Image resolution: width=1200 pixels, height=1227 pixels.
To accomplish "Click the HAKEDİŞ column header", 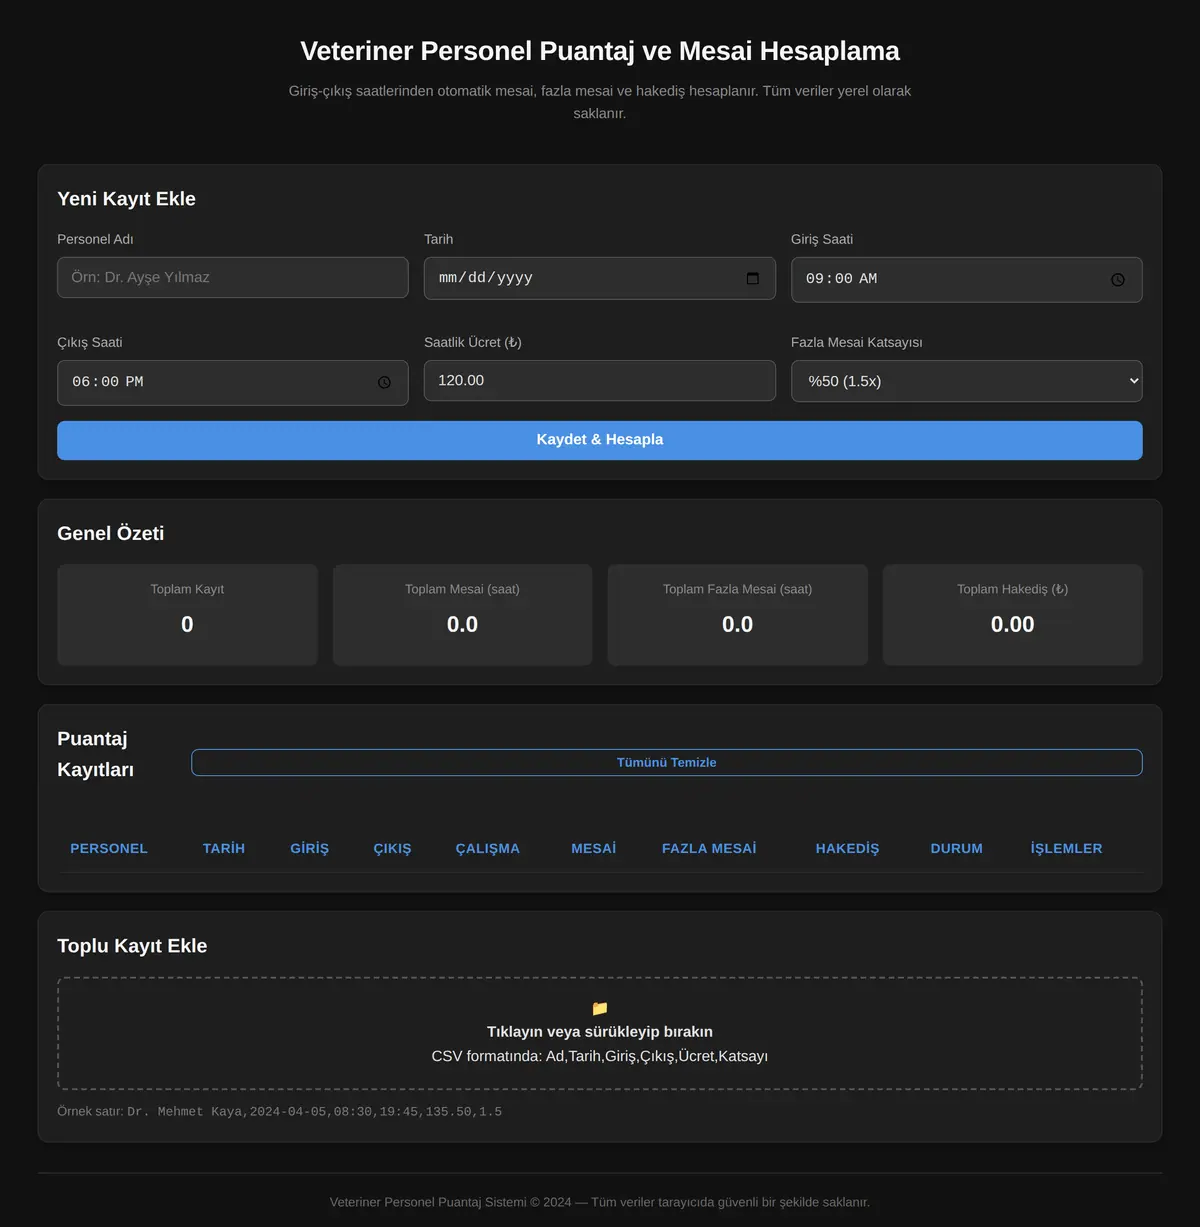I will tap(848, 848).
